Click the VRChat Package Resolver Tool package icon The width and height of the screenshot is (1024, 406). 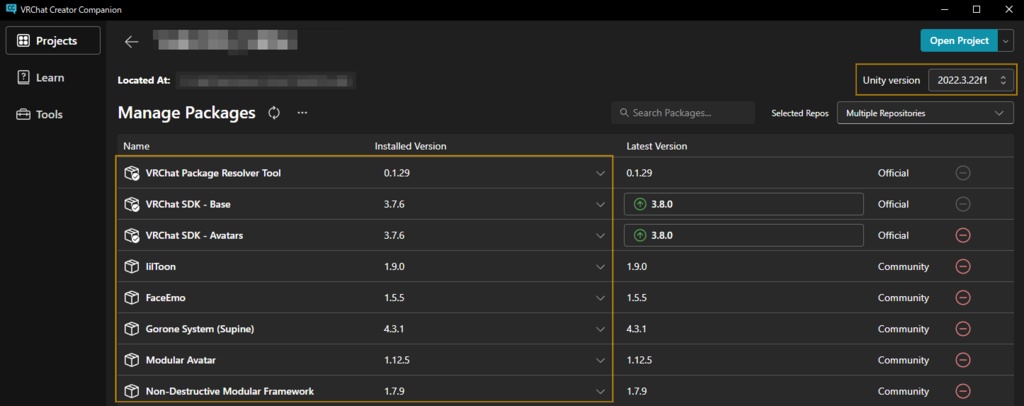(x=131, y=173)
